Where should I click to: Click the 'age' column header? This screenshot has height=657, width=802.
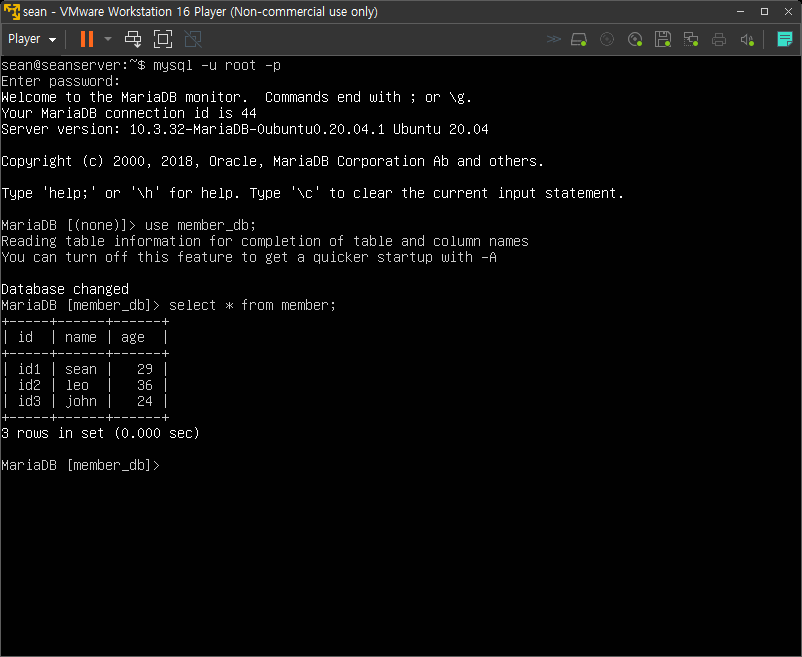pos(133,338)
